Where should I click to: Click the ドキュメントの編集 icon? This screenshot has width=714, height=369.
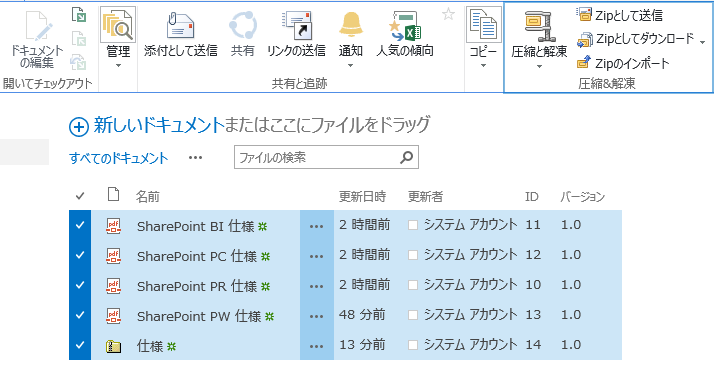[38, 25]
